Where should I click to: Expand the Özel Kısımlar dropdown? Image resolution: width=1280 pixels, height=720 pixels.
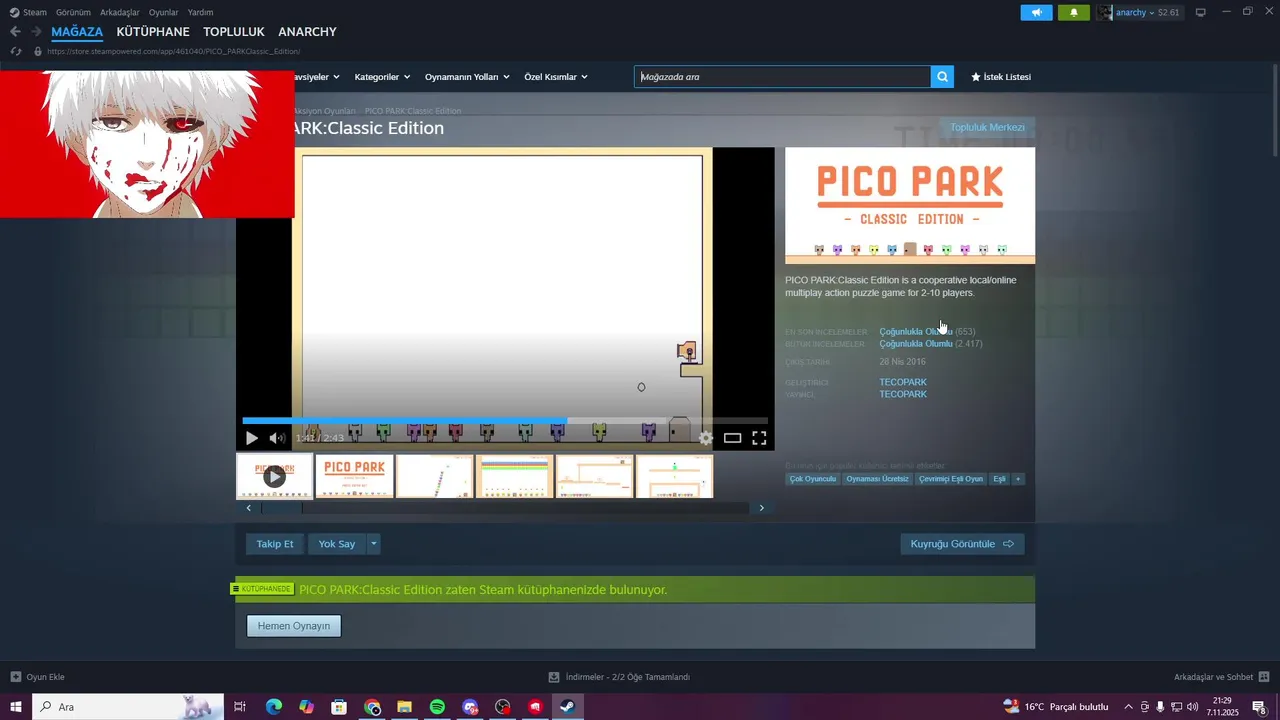[x=556, y=77]
